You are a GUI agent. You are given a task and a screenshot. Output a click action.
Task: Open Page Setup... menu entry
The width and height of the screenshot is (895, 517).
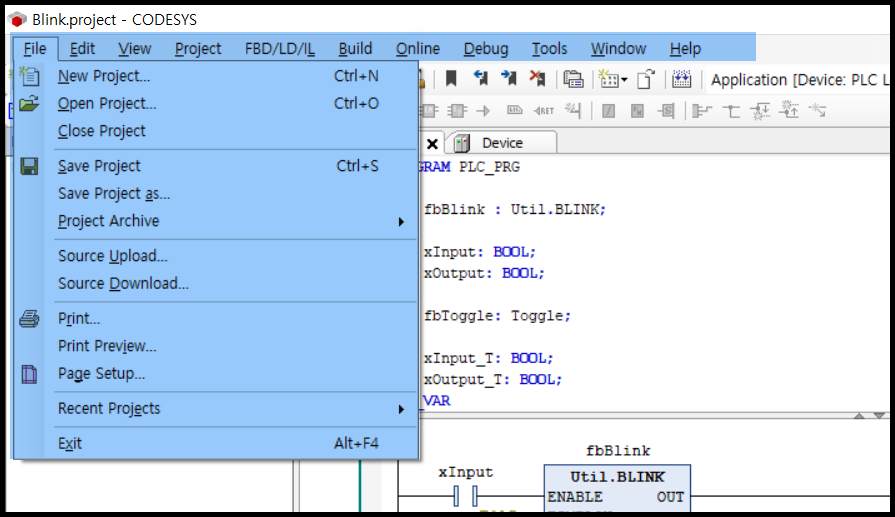(217, 373)
